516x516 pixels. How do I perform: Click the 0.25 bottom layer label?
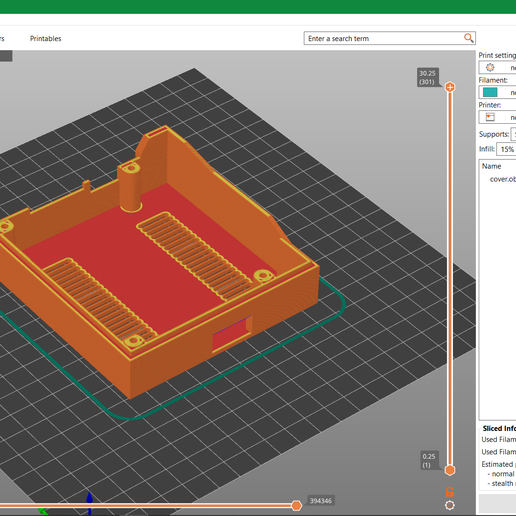[429, 461]
